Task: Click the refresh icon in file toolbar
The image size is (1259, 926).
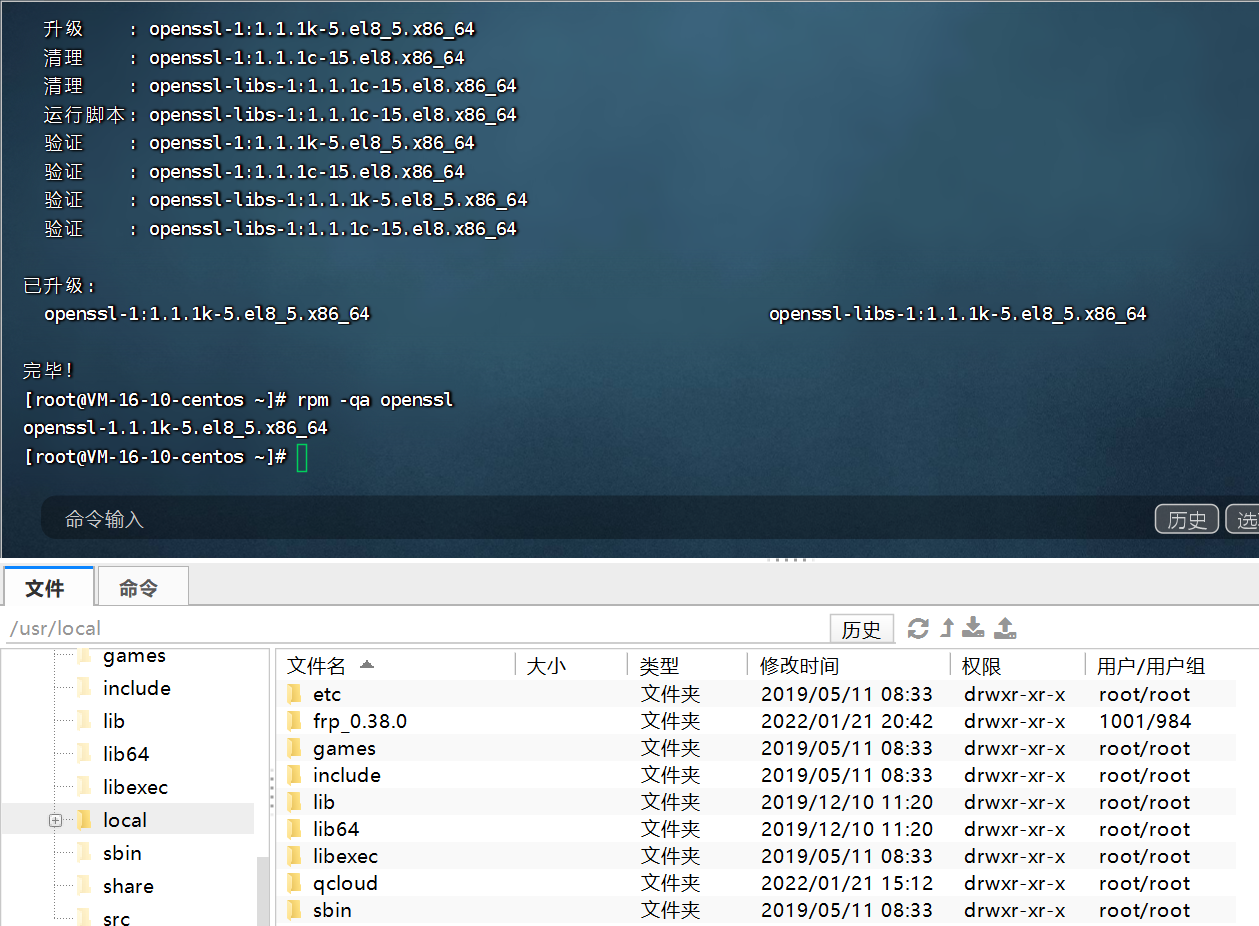Action: [x=918, y=628]
